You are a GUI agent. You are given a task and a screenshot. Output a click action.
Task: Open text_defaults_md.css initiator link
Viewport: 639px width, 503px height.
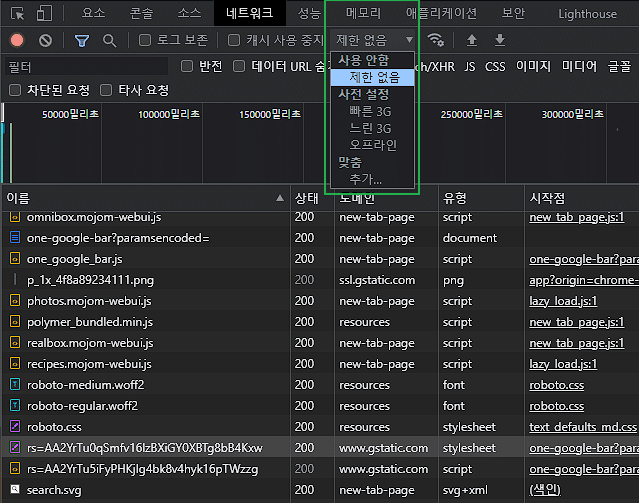click(583, 427)
